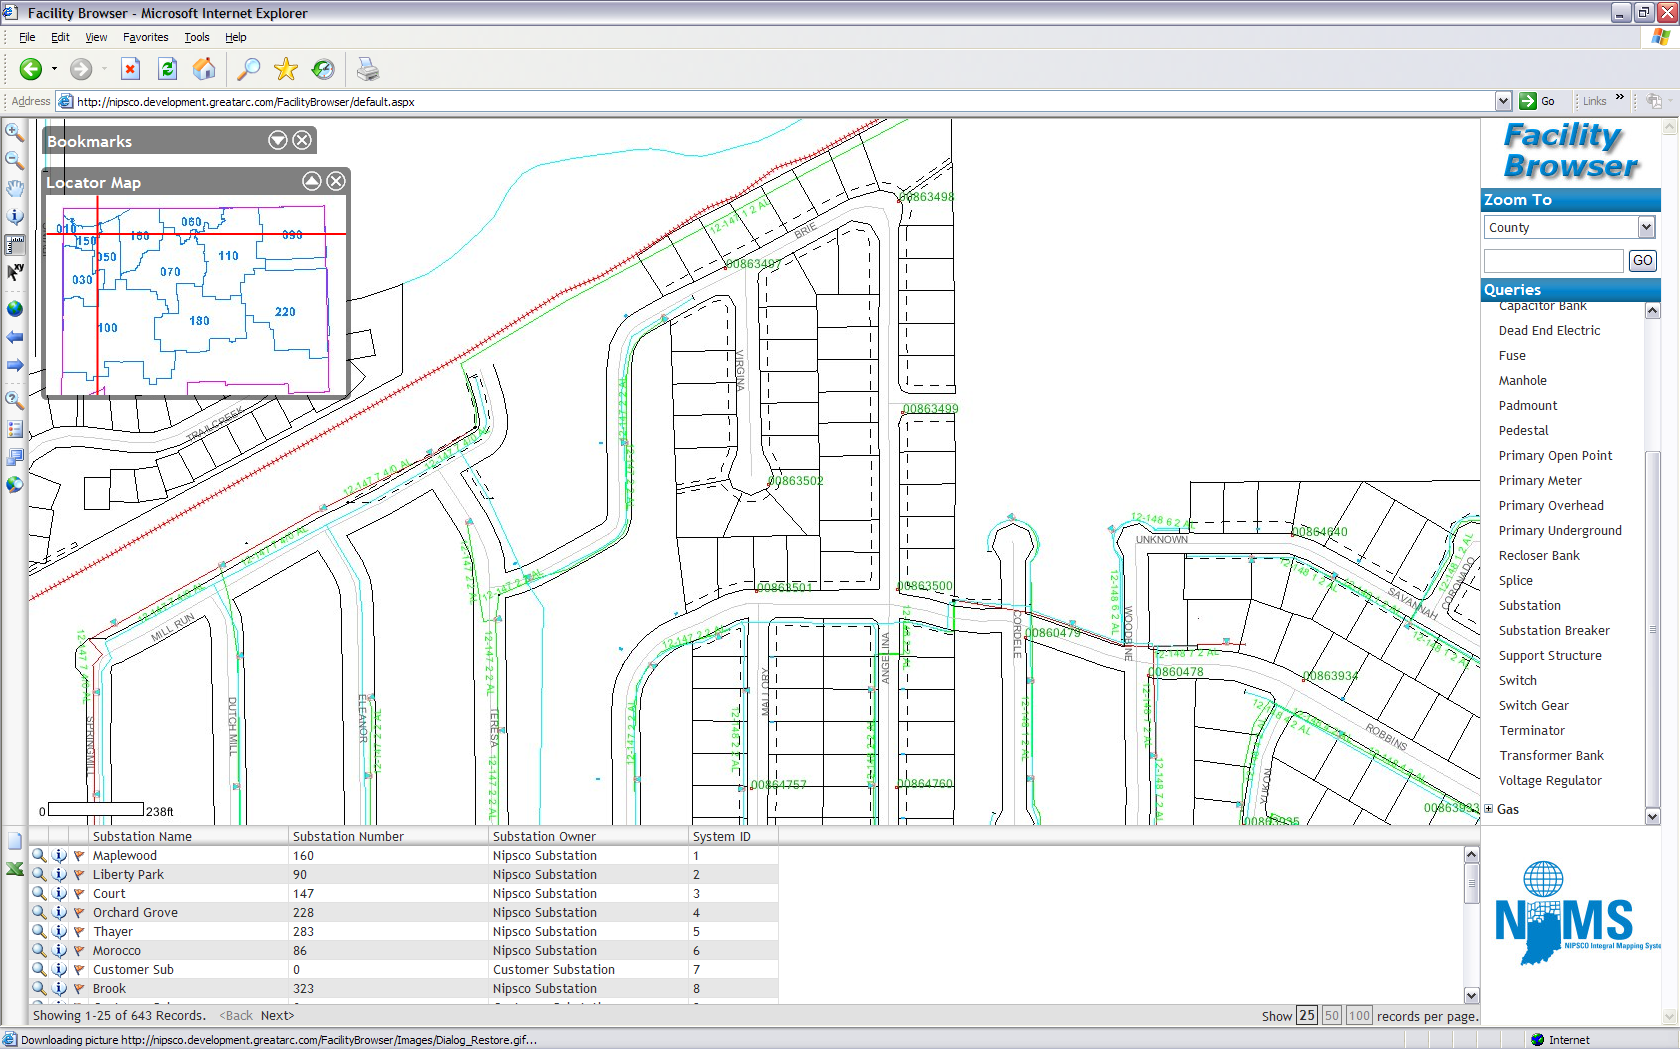Screen dimensions: 1680x1050
Task: Show 50 records per page
Action: coord(1331,1016)
